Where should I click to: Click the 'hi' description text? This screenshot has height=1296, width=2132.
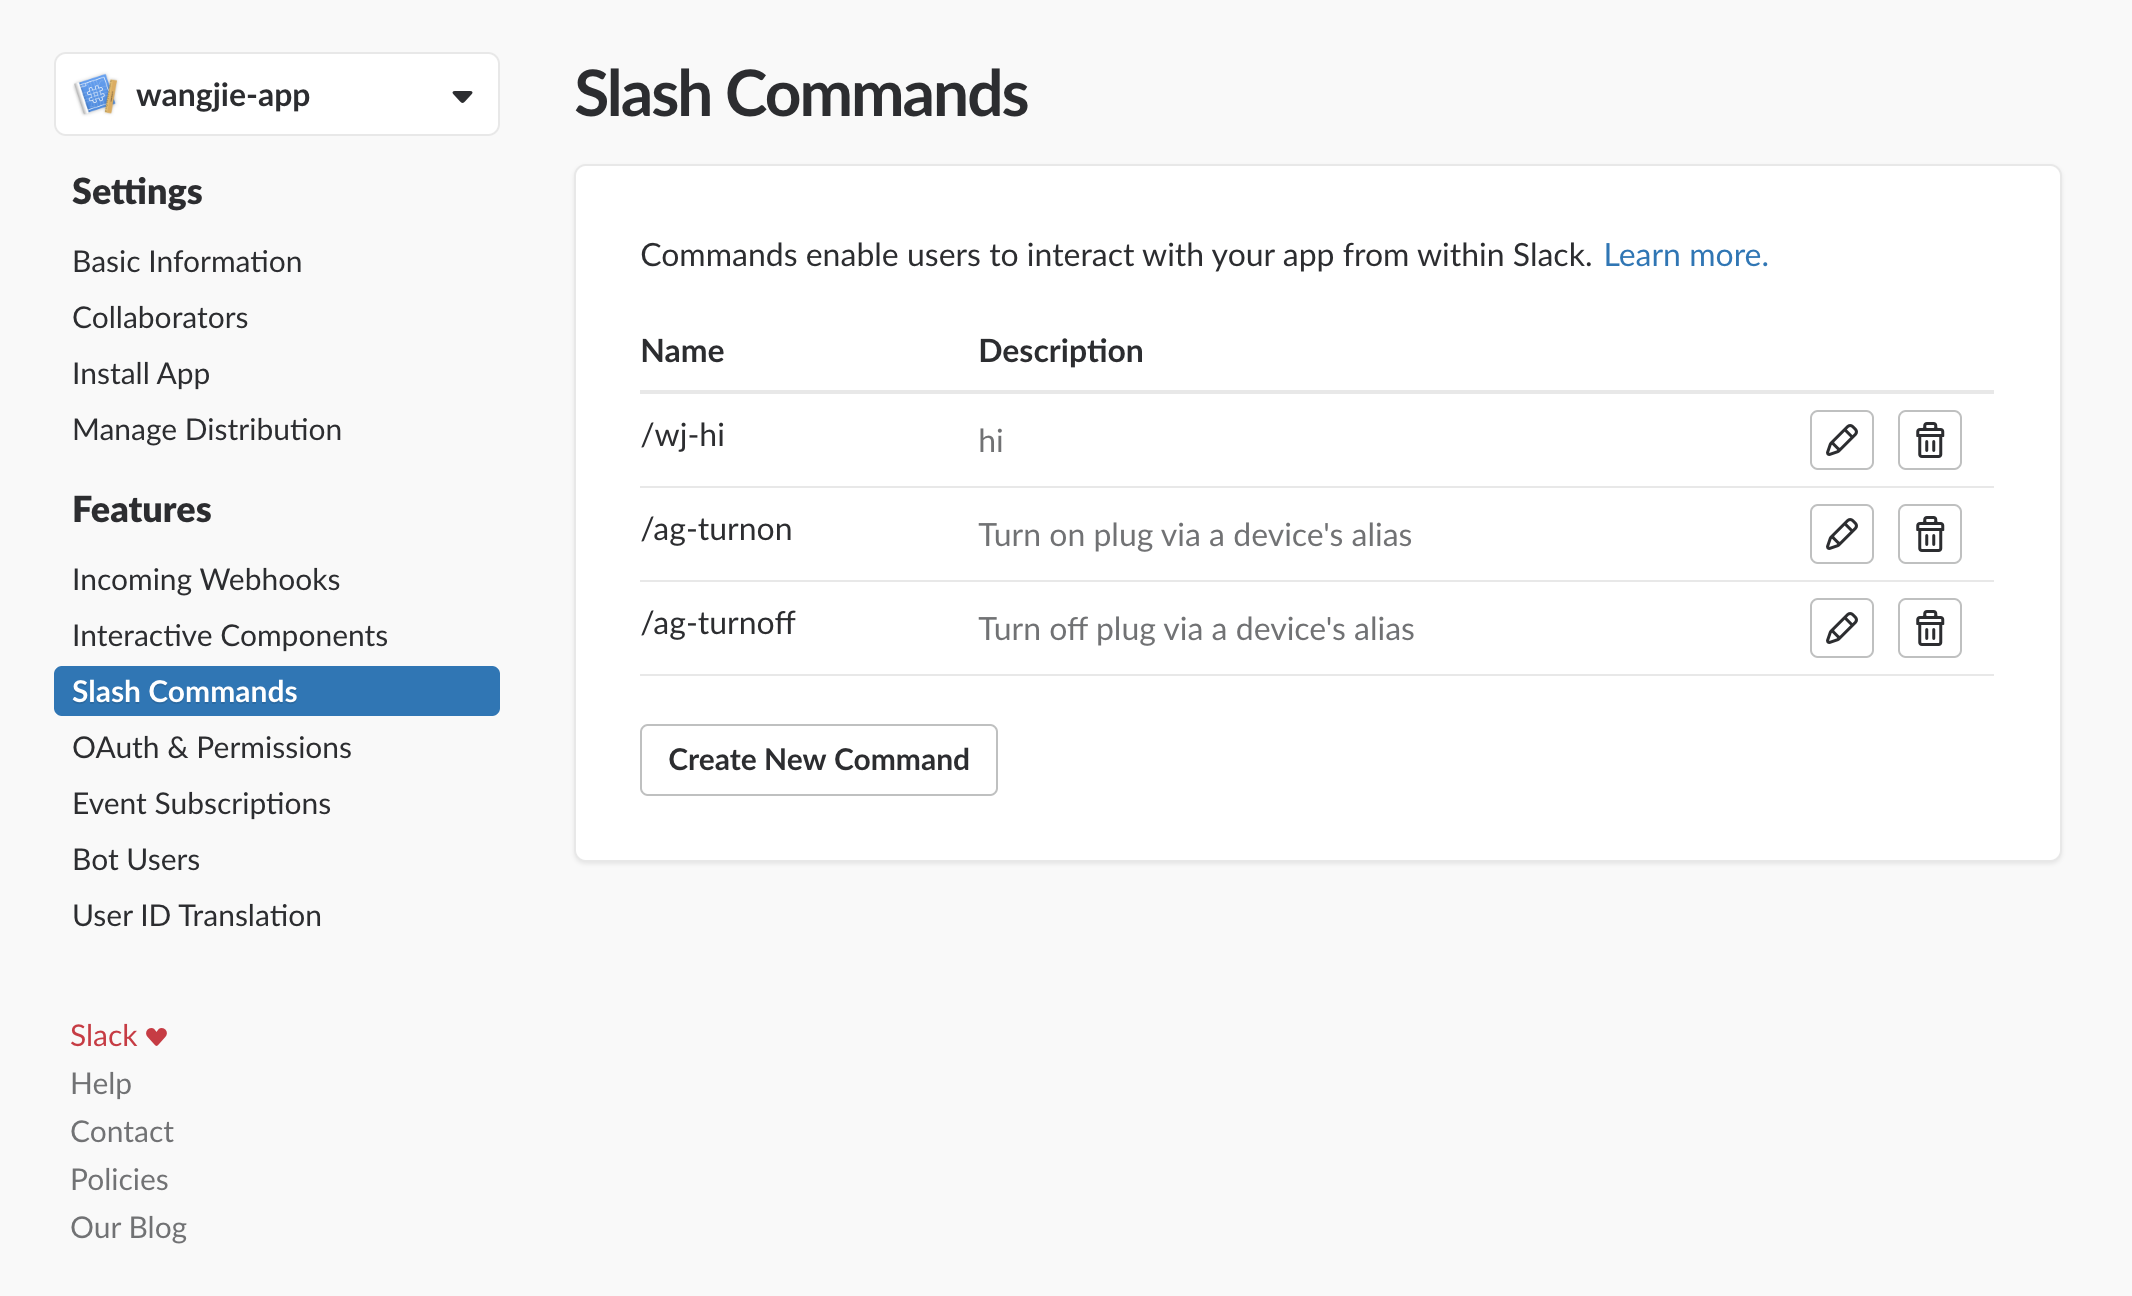click(991, 441)
